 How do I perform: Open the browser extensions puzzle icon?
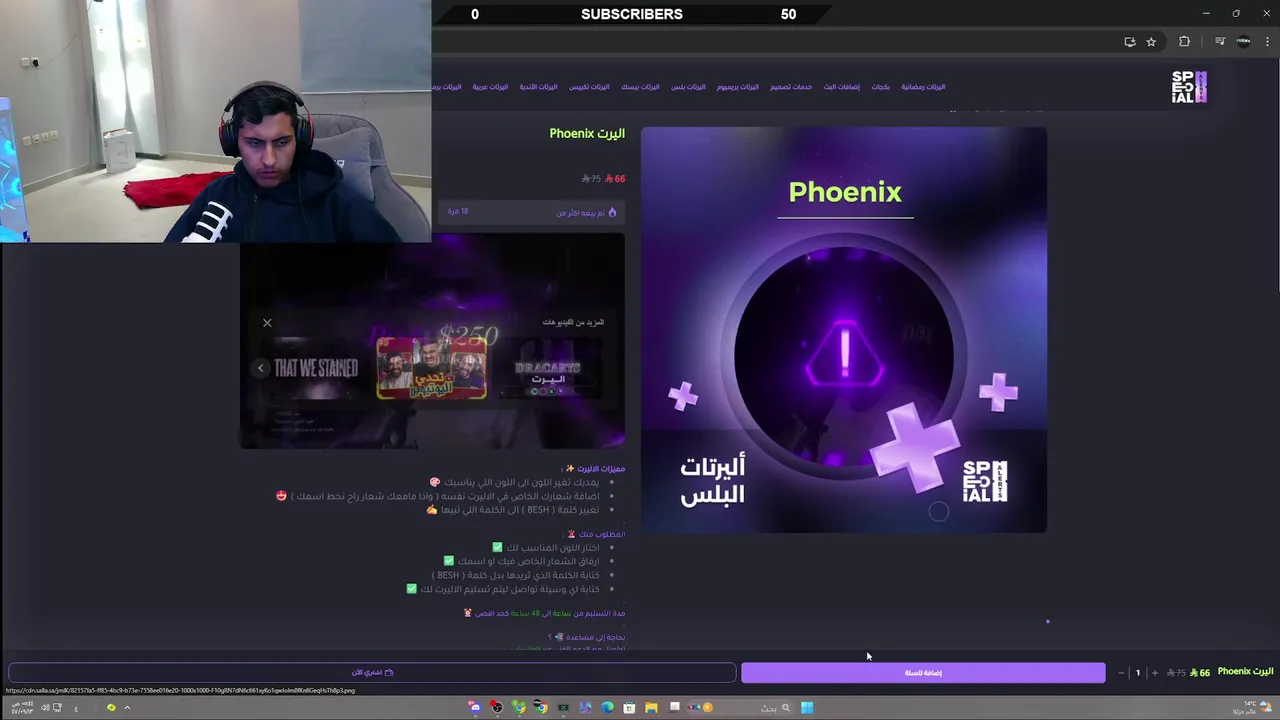[x=1185, y=41]
